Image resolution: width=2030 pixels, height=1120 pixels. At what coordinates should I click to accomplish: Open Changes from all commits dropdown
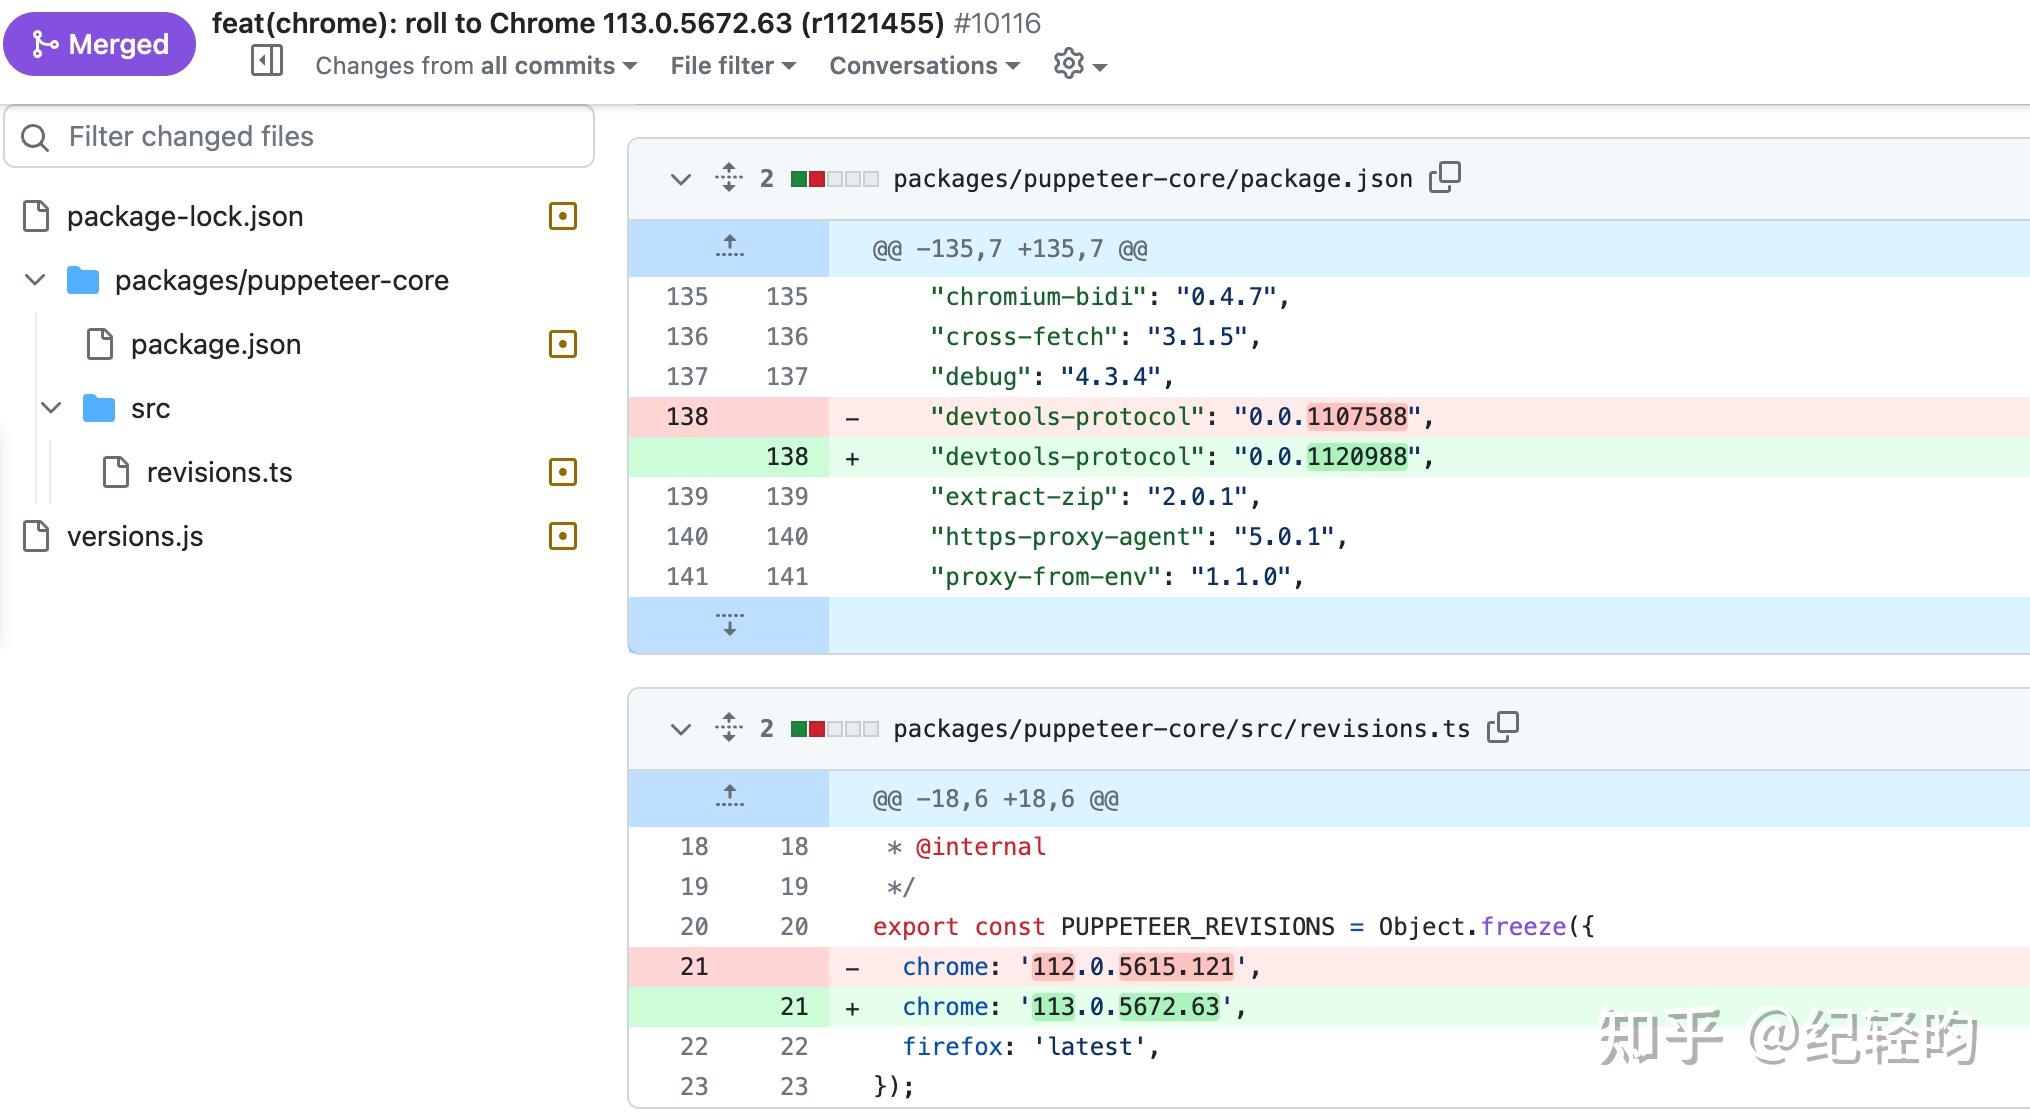coord(476,66)
